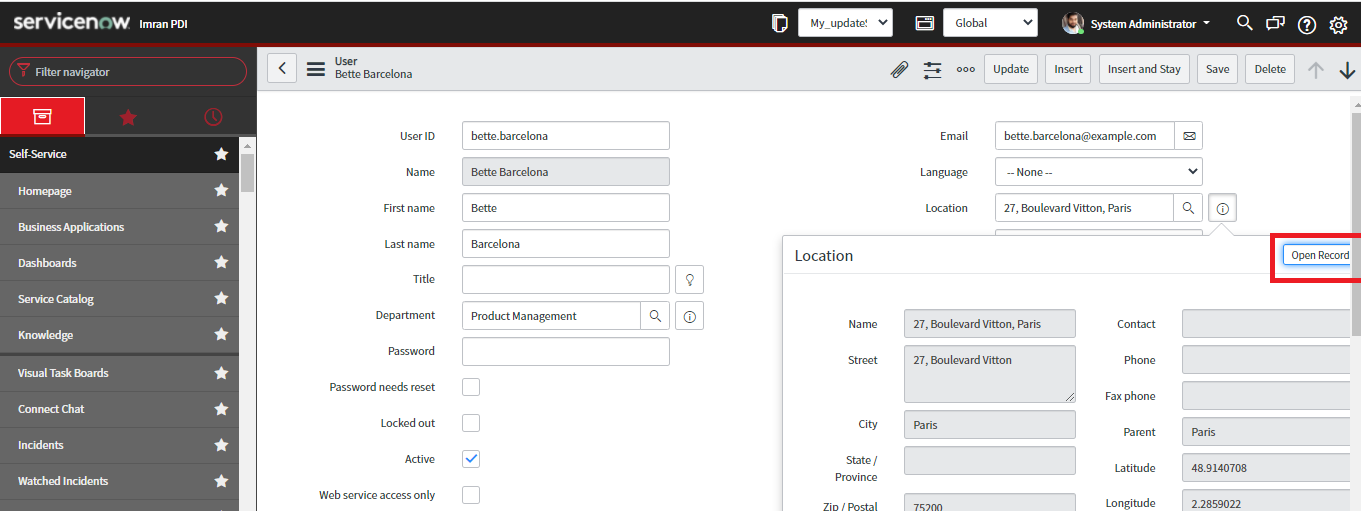Click the star next to Dashboards
Image resolution: width=1361 pixels, height=511 pixels.
point(221,262)
